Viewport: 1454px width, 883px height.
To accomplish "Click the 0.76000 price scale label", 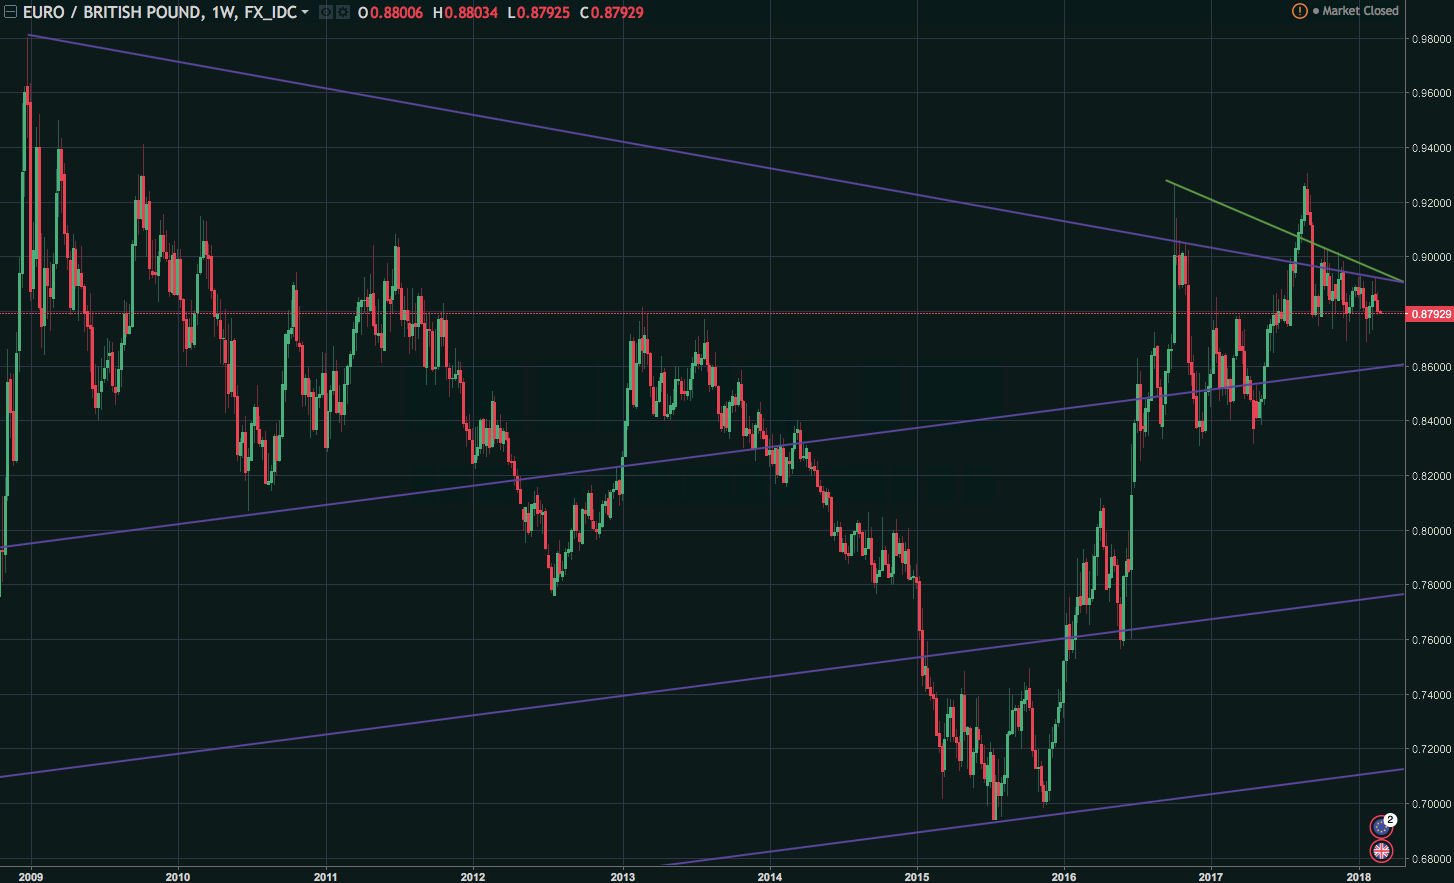I will pyautogui.click(x=1431, y=640).
